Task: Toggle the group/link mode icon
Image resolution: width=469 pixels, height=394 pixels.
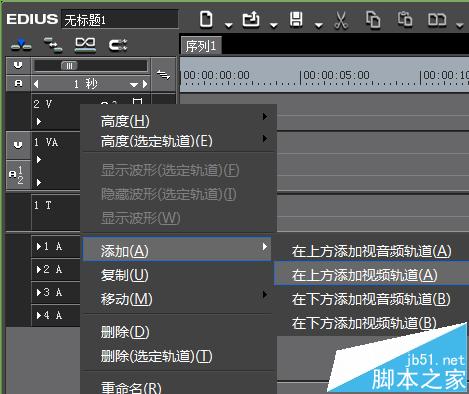Action: pyautogui.click(x=118, y=45)
